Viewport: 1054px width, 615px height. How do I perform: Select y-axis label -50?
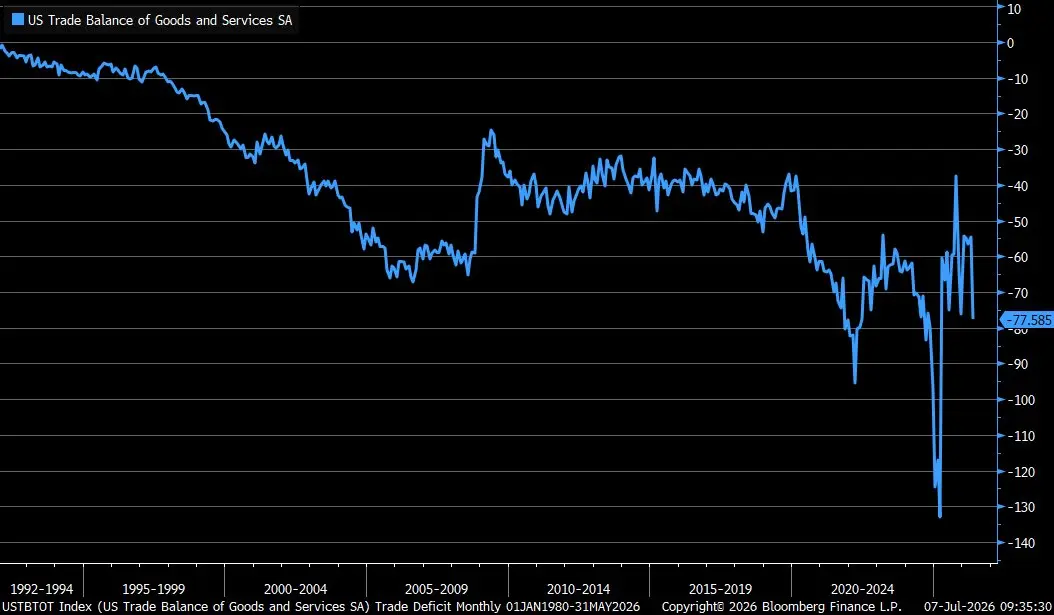(x=1018, y=221)
